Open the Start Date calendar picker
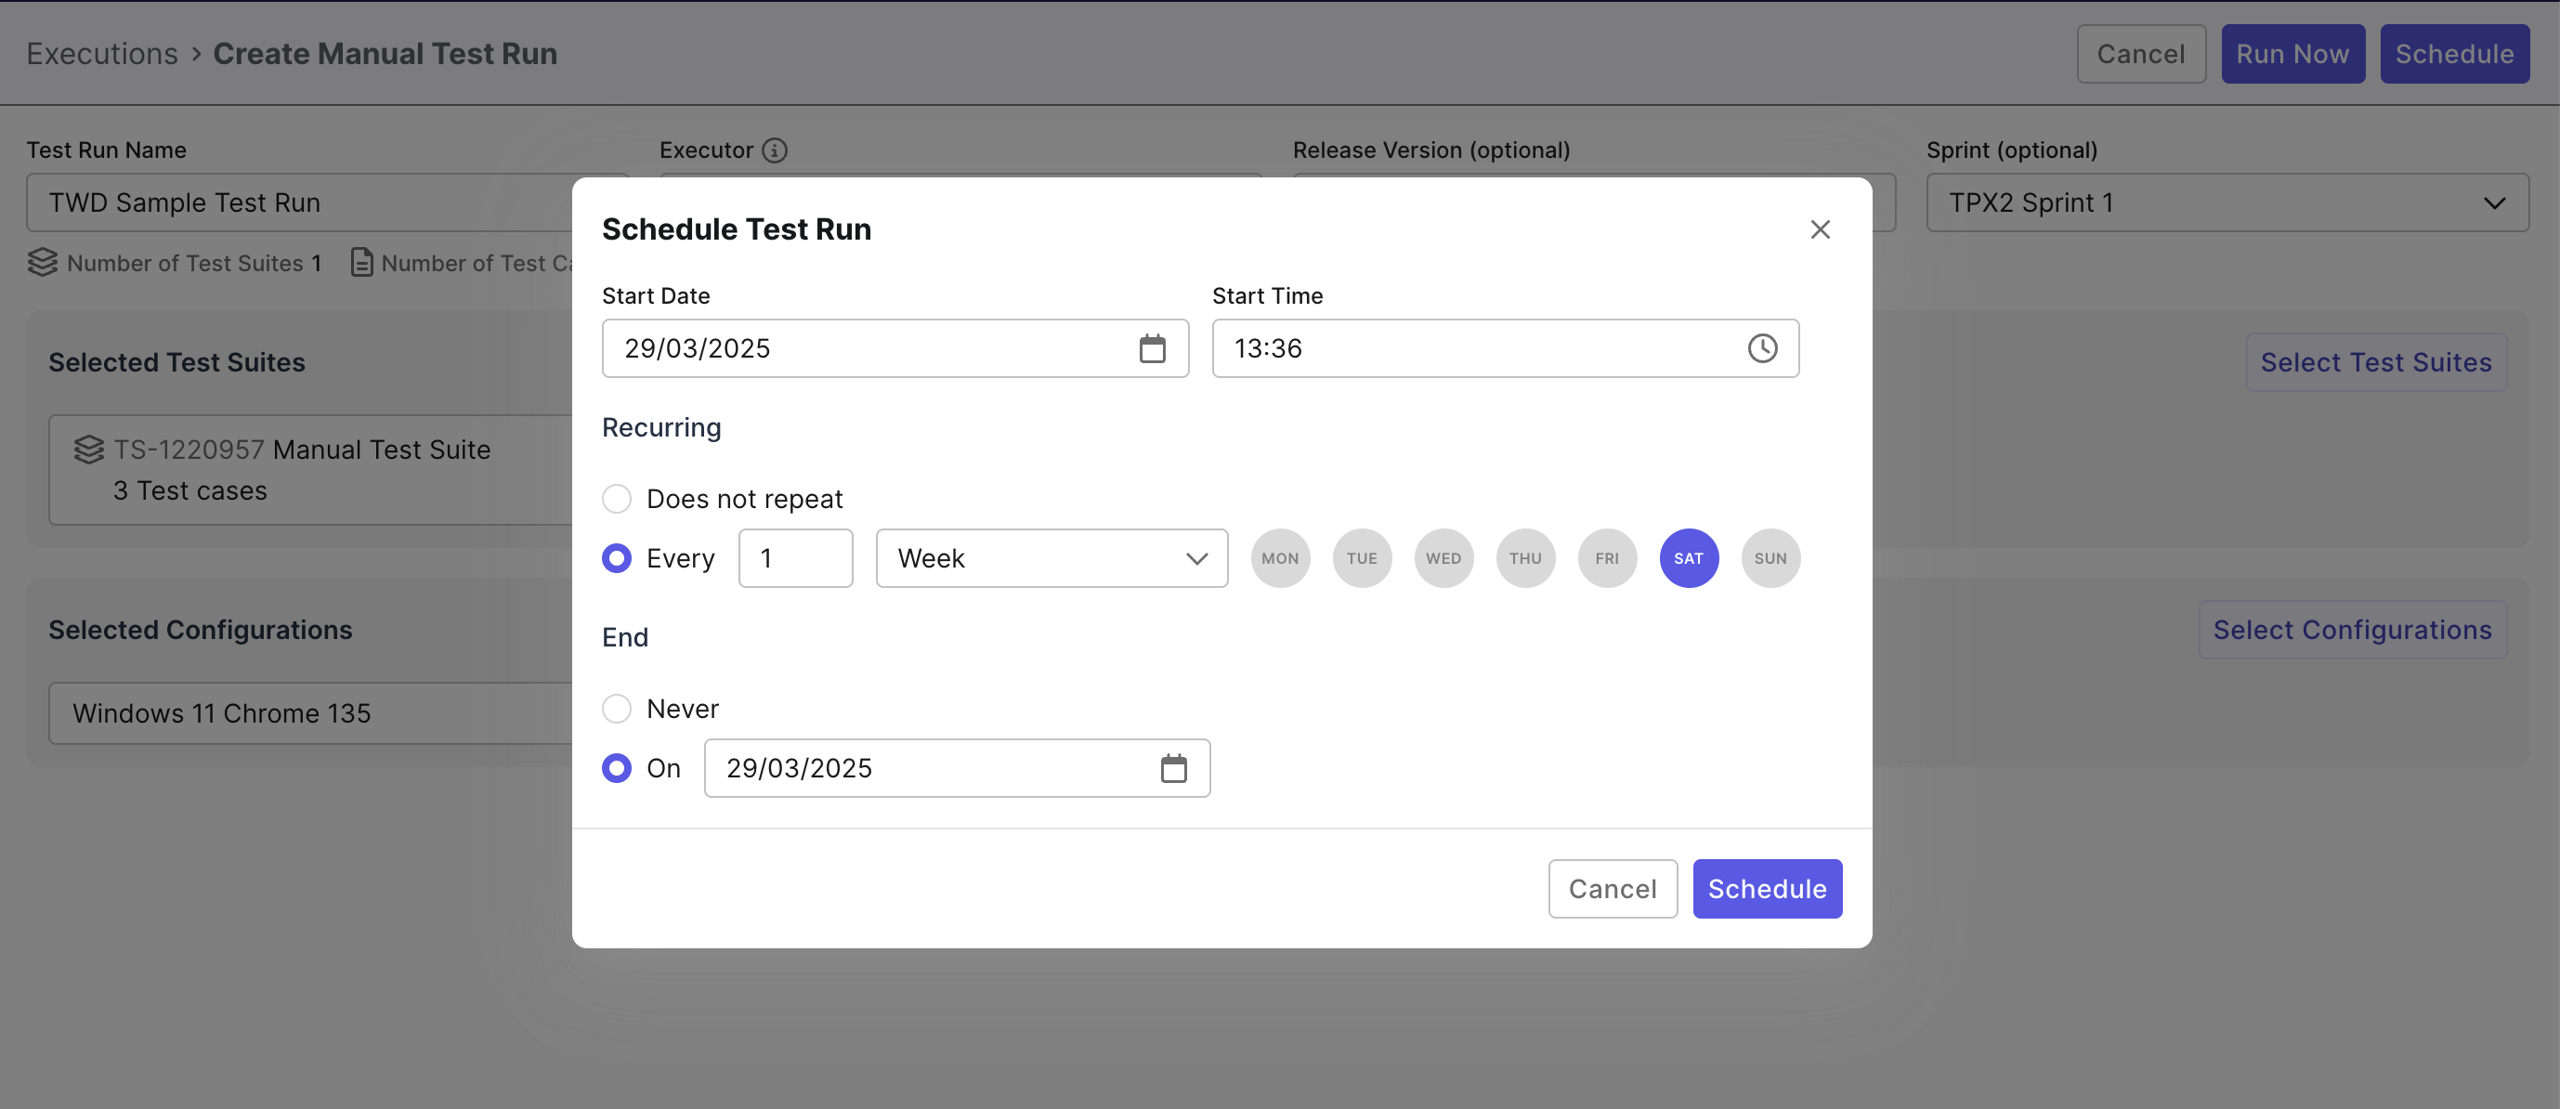Image resolution: width=2560 pixels, height=1109 pixels. tap(1154, 348)
